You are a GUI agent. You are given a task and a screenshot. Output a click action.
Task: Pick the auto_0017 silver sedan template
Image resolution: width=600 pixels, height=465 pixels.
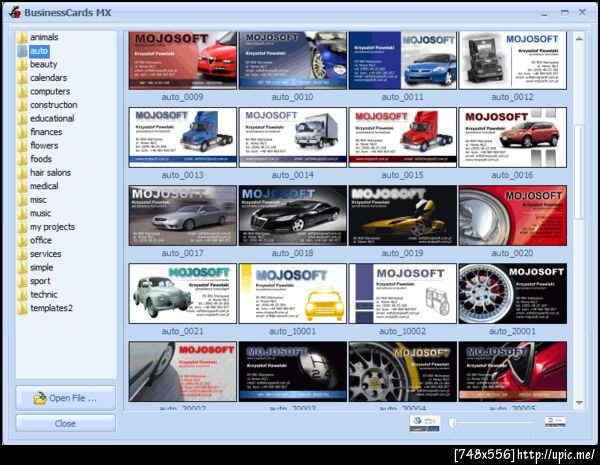coord(183,215)
